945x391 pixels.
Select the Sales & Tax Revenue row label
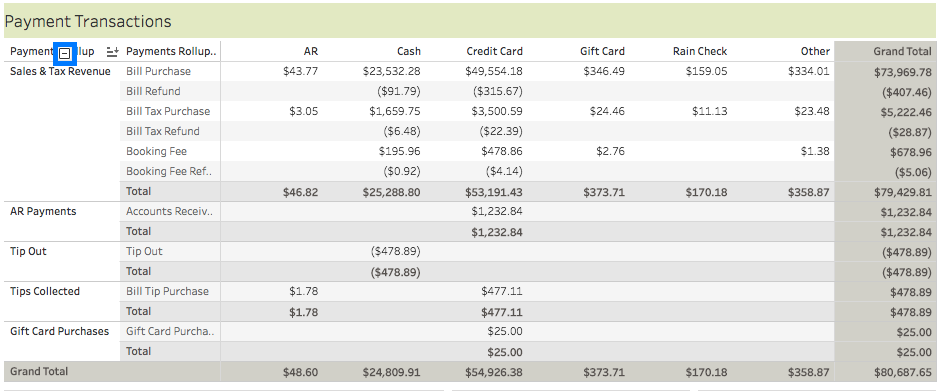pyautogui.click(x=60, y=71)
